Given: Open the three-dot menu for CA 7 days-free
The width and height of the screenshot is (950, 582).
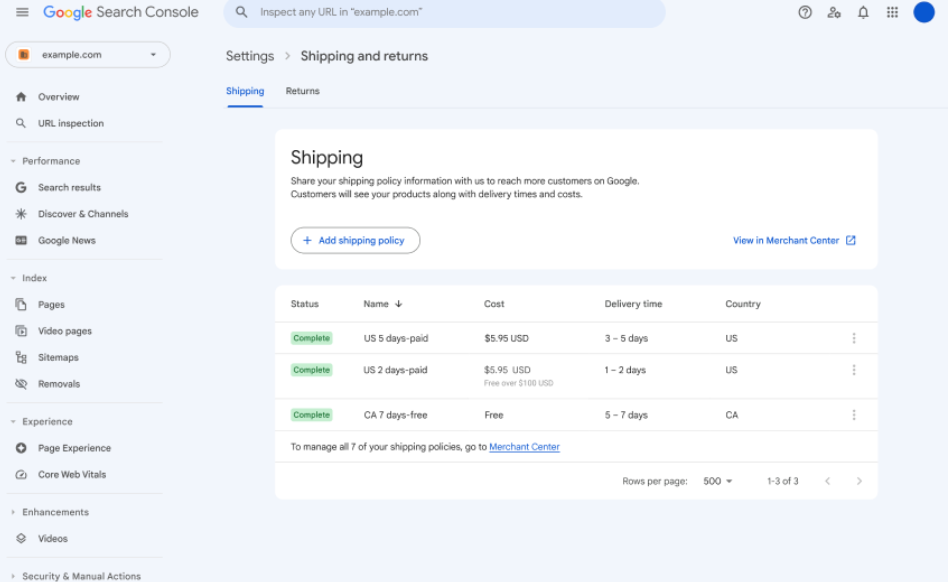Looking at the screenshot, I should pyautogui.click(x=854, y=415).
